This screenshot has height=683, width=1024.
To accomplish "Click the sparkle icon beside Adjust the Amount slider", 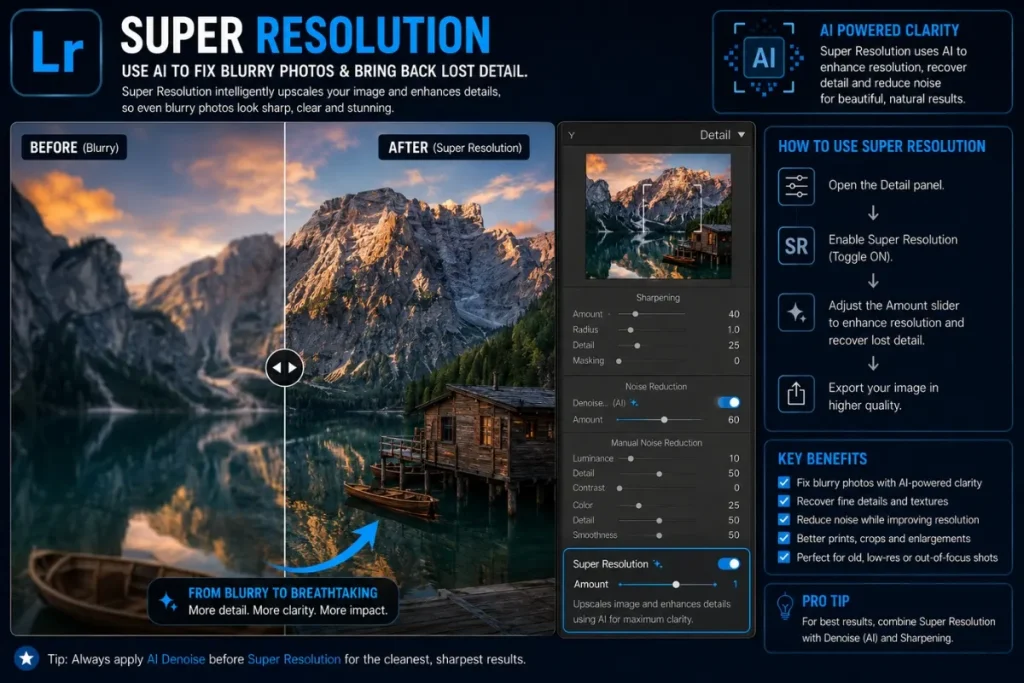I will coord(796,312).
